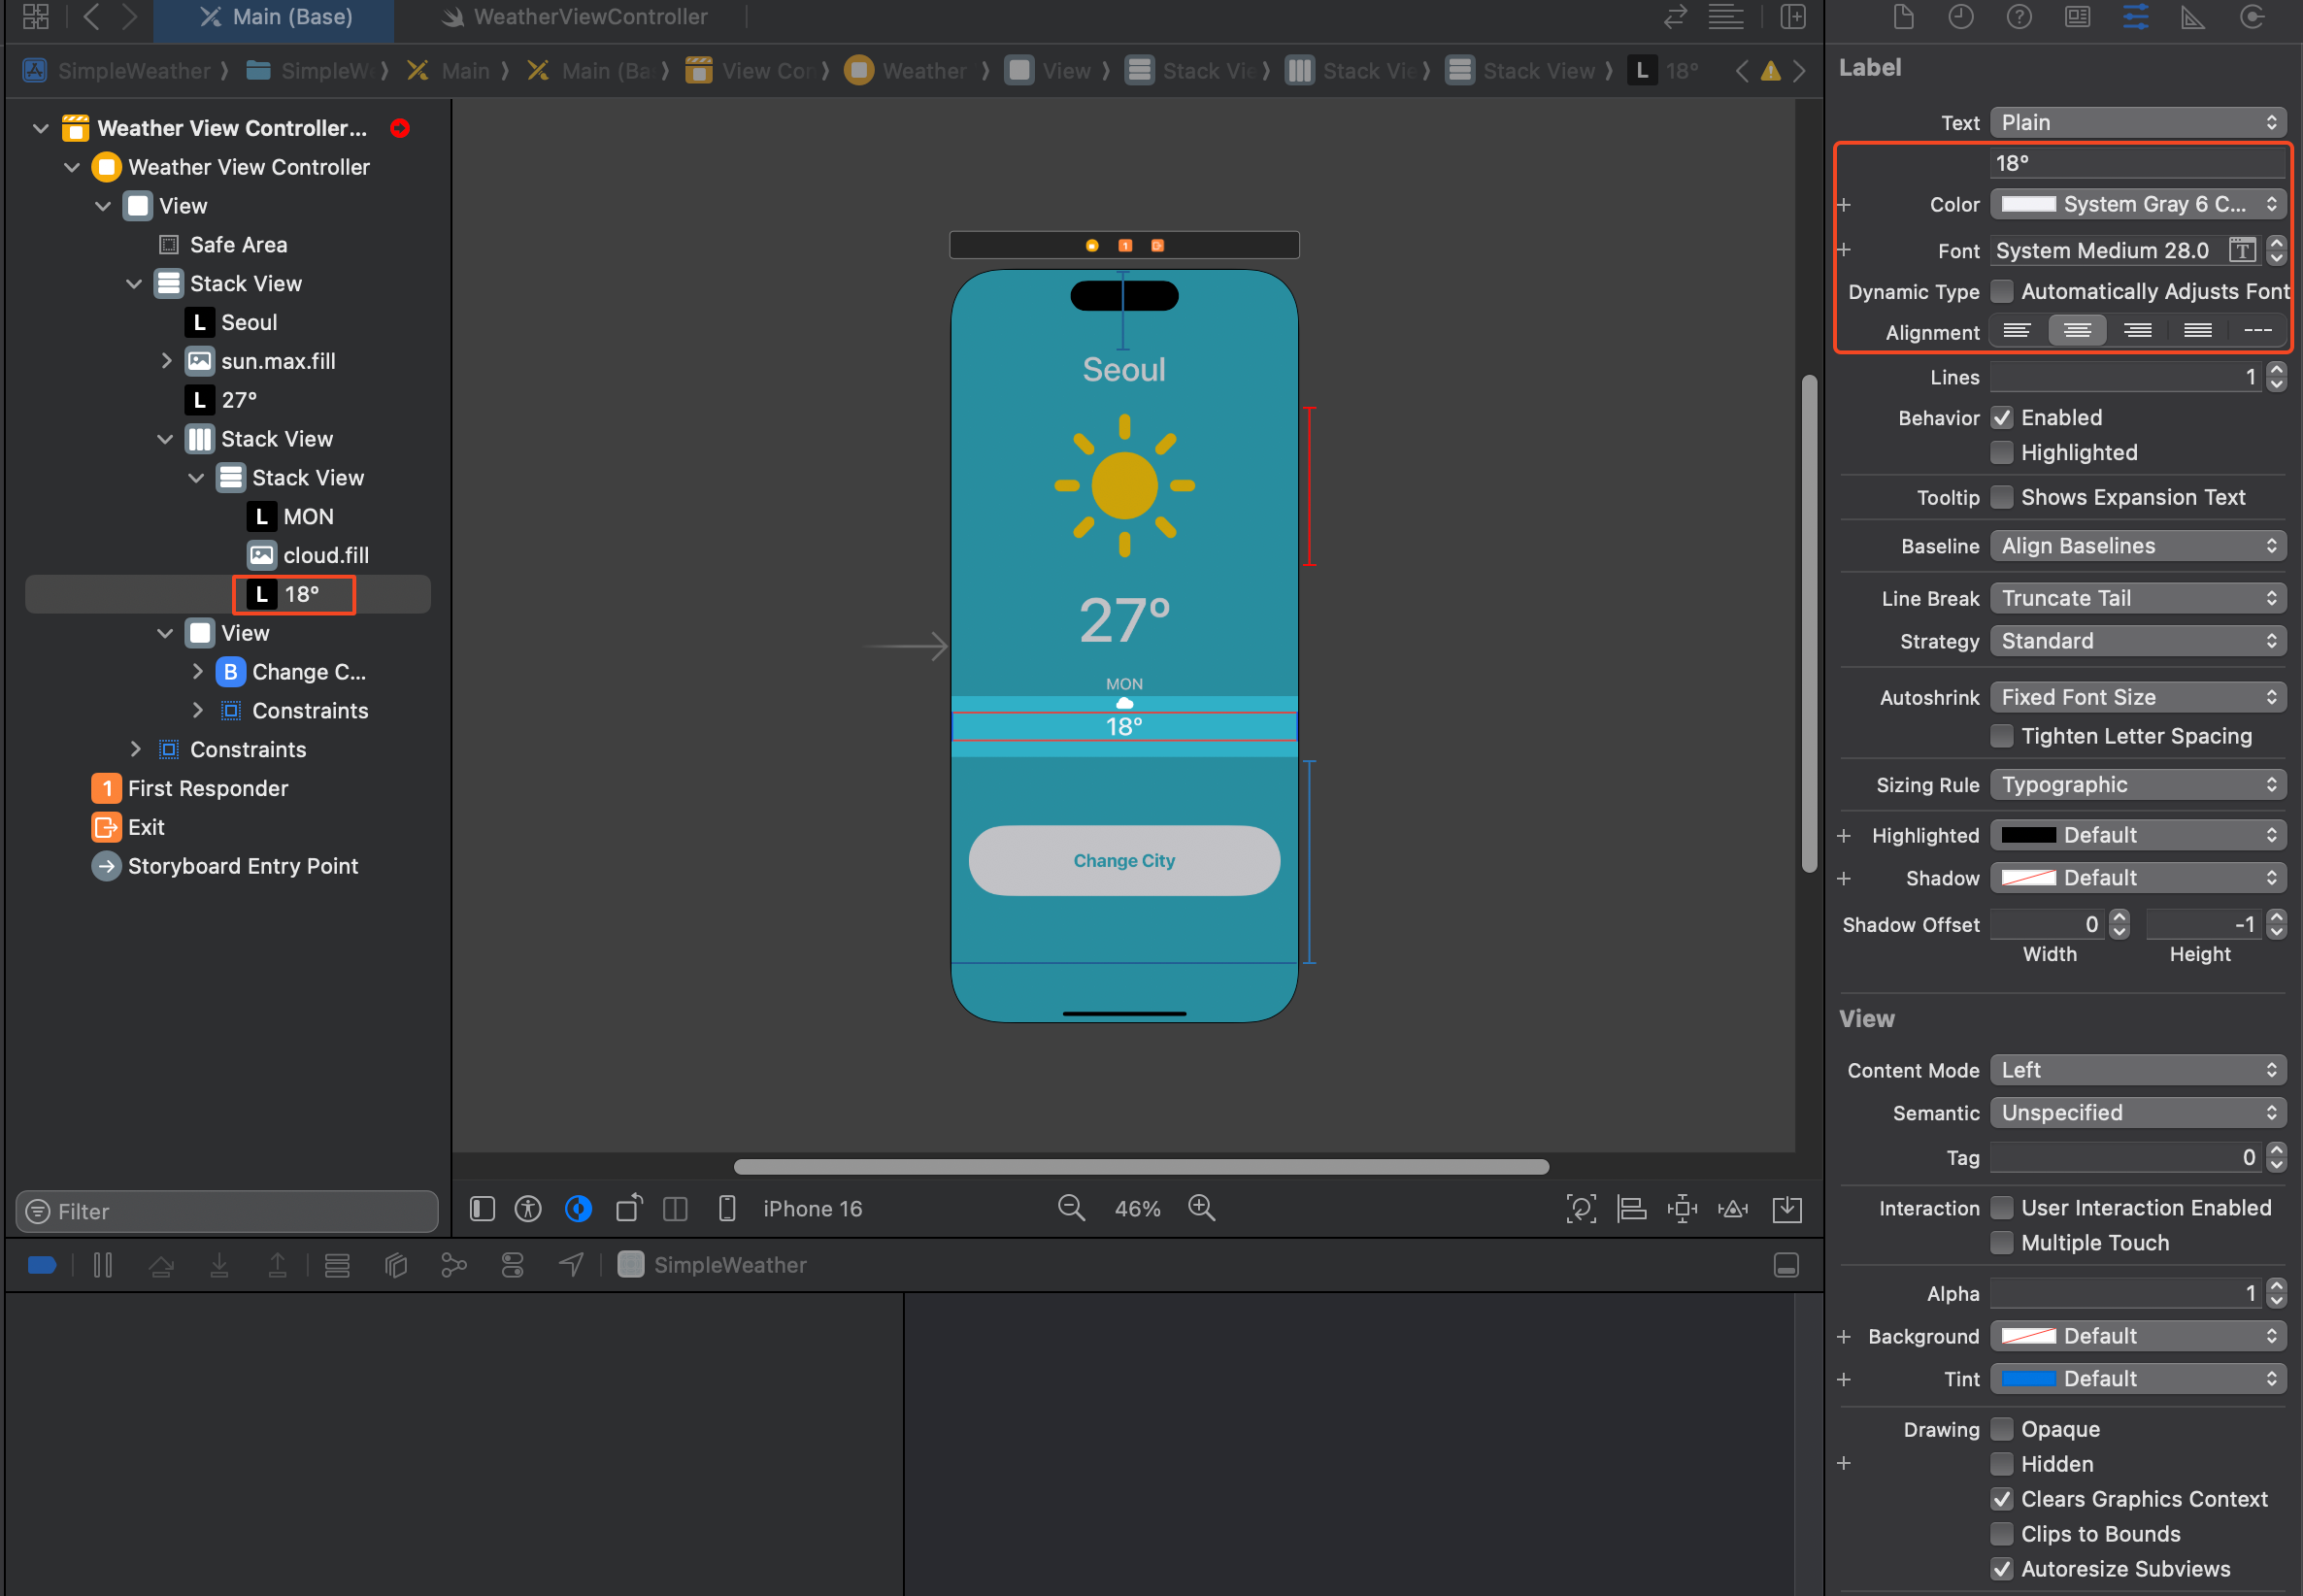Check the Highlighted behavior checkbox
Screen dimensions: 2303x1596
tap(2002, 453)
